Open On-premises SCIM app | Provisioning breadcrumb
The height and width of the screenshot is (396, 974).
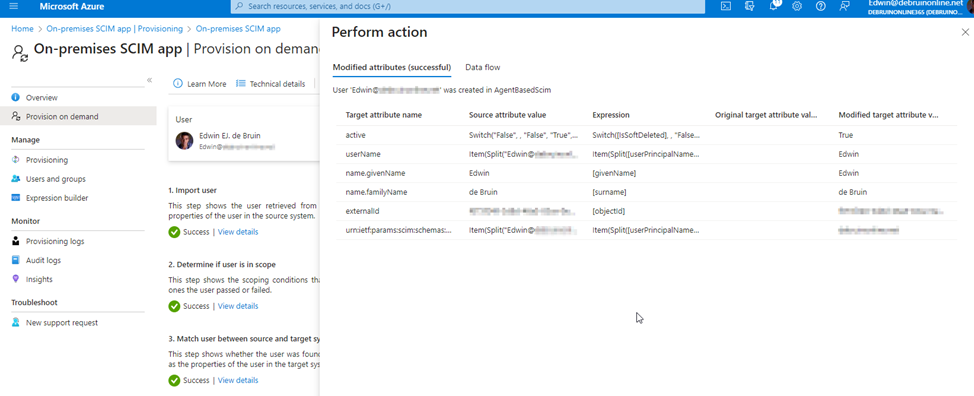(x=115, y=29)
